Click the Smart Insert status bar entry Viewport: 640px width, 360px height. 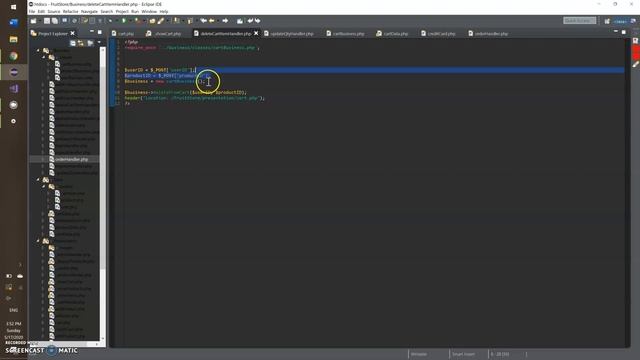click(x=464, y=354)
